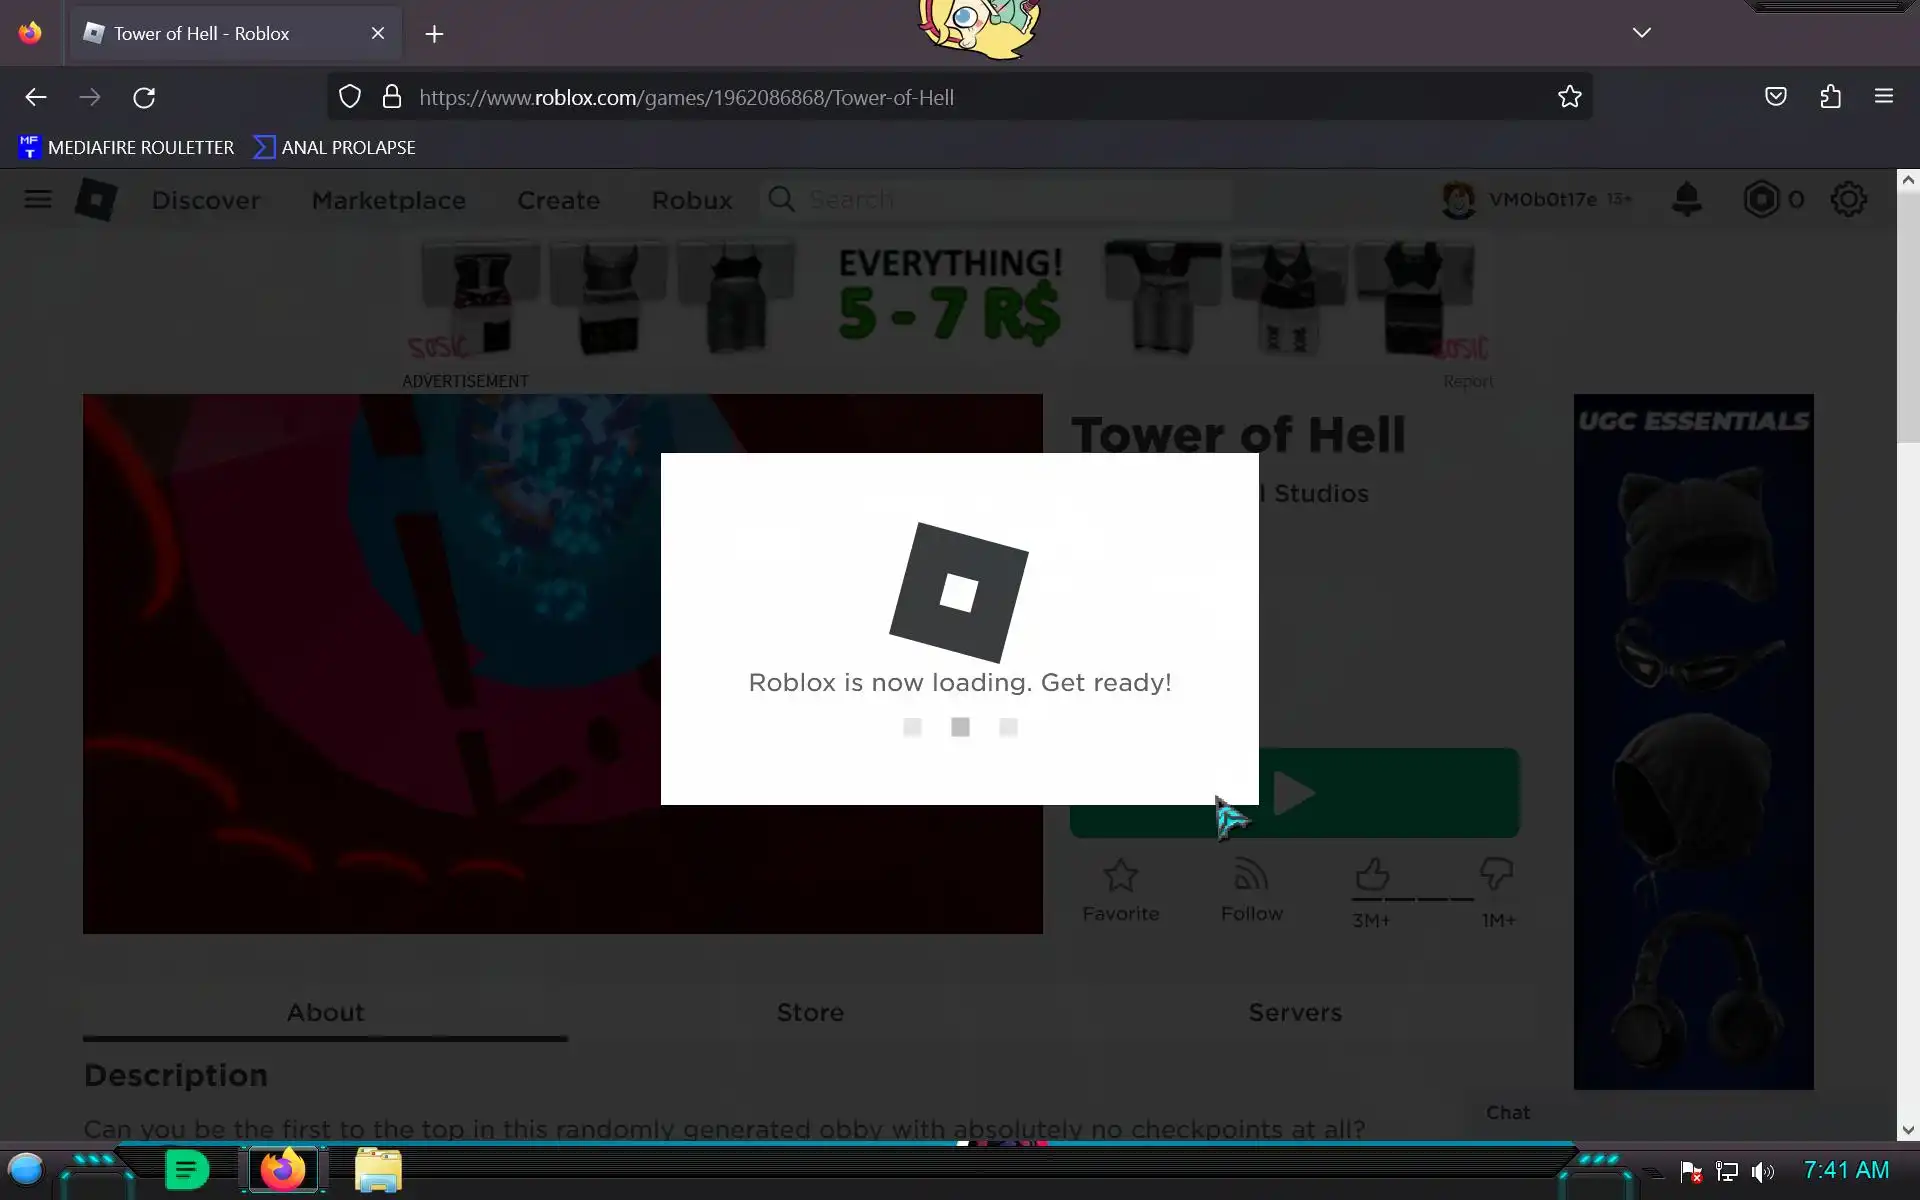Image resolution: width=1920 pixels, height=1200 pixels.
Task: Click the Robux balance icon
Action: [1761, 199]
